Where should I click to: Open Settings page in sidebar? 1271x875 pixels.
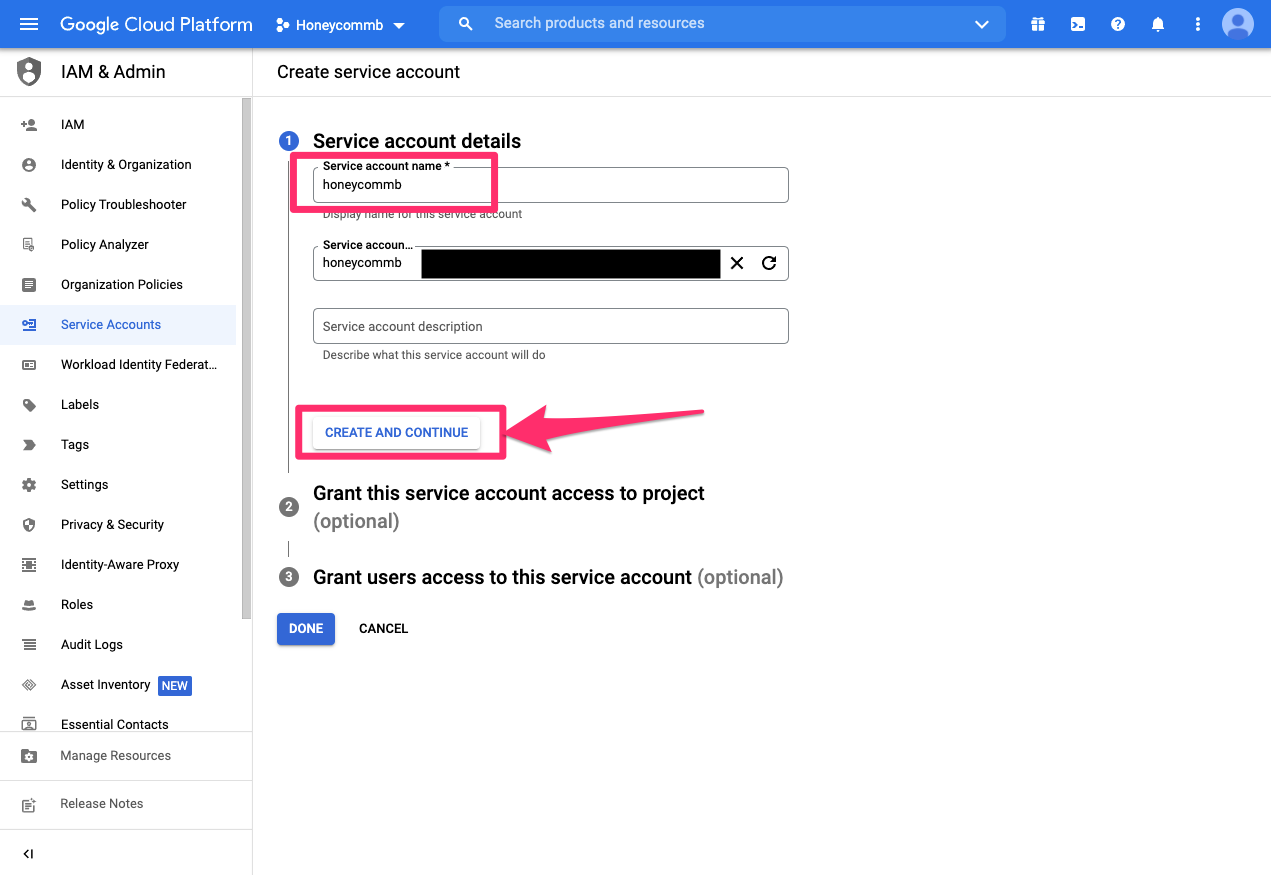click(85, 485)
